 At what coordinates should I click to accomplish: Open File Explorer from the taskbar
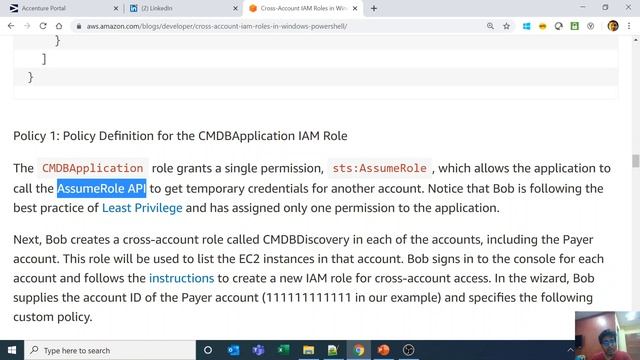coord(309,350)
